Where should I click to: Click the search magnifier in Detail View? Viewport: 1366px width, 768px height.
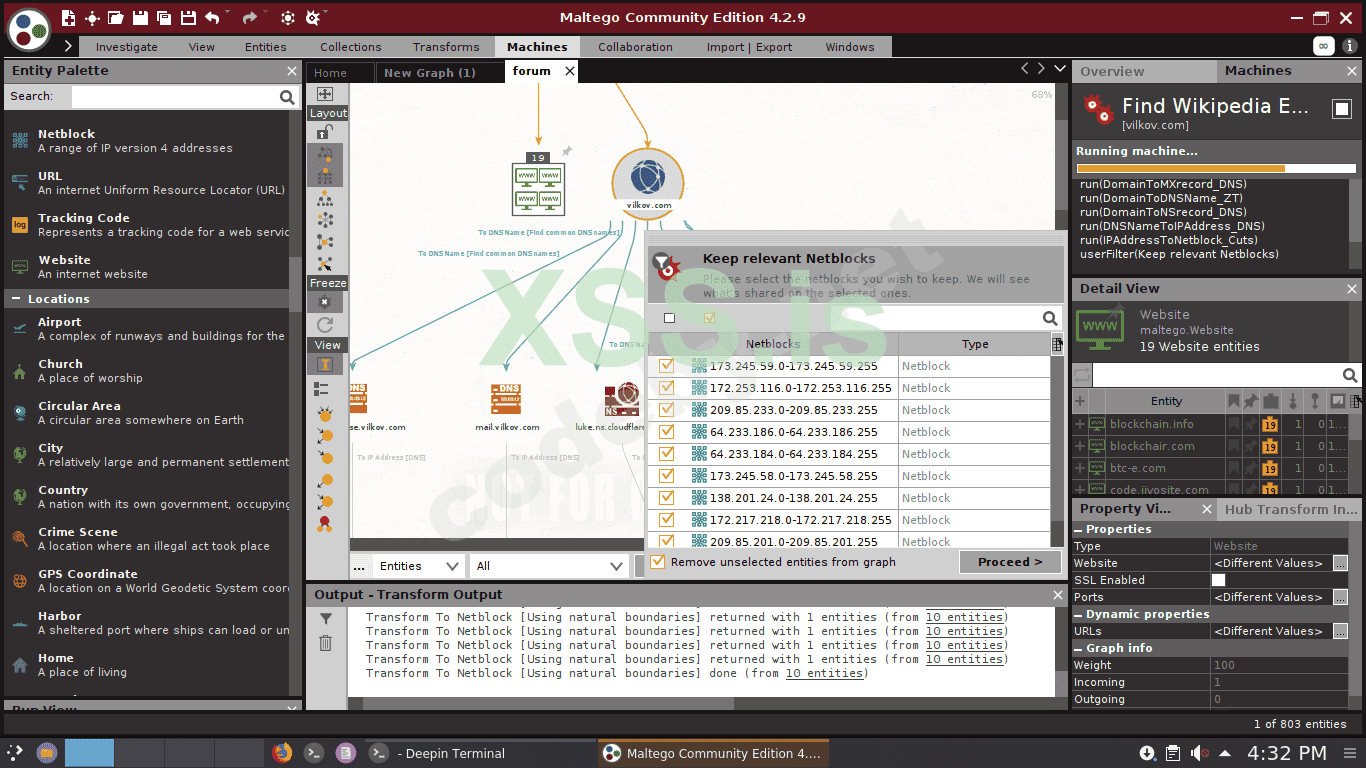pos(1350,375)
